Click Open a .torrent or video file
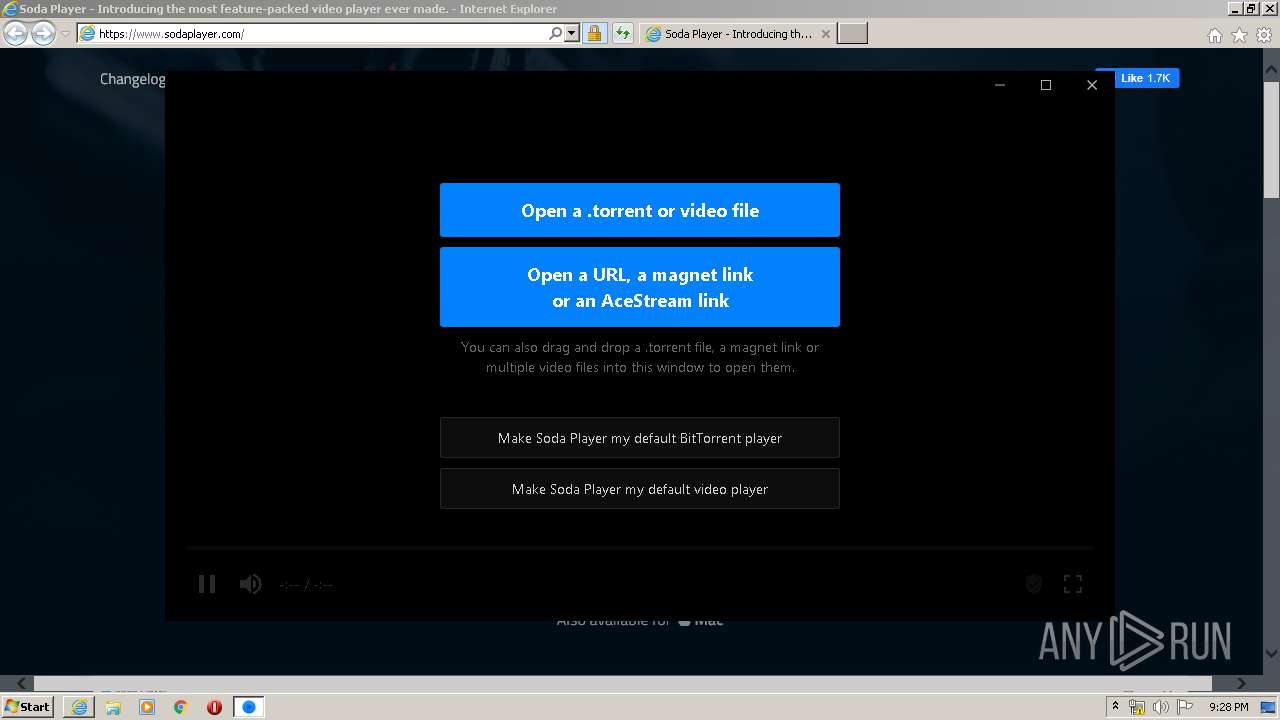Screen dimensions: 1280x720 (640, 210)
